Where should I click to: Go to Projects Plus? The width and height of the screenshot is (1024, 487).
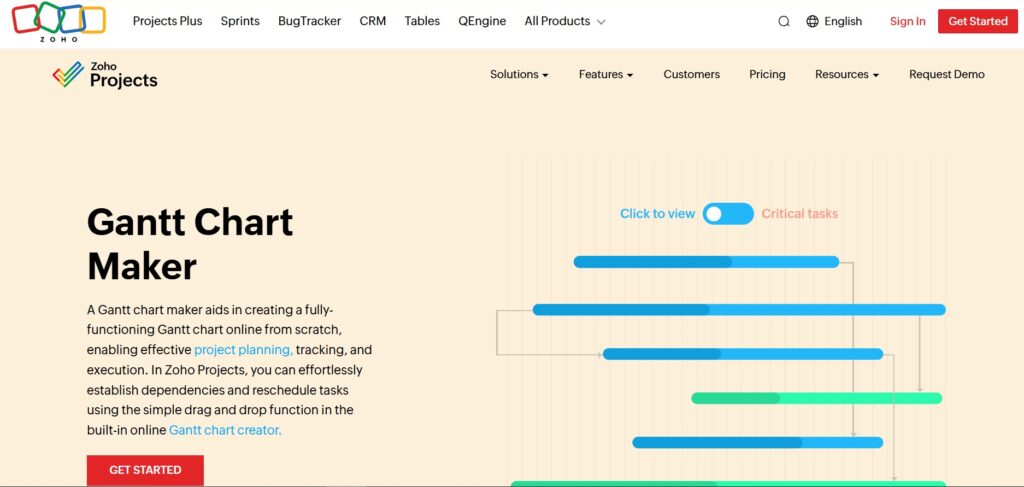pyautogui.click(x=168, y=22)
